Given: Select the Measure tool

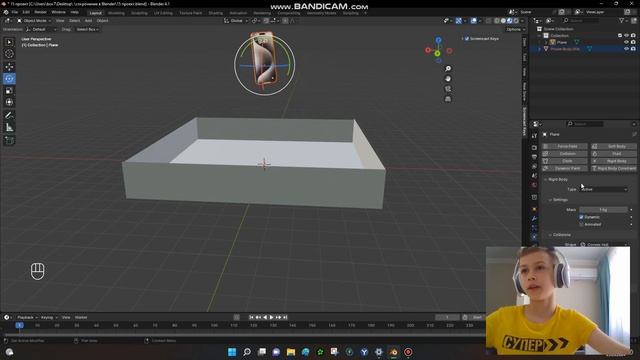Looking at the screenshot, I should pyautogui.click(x=9, y=128).
